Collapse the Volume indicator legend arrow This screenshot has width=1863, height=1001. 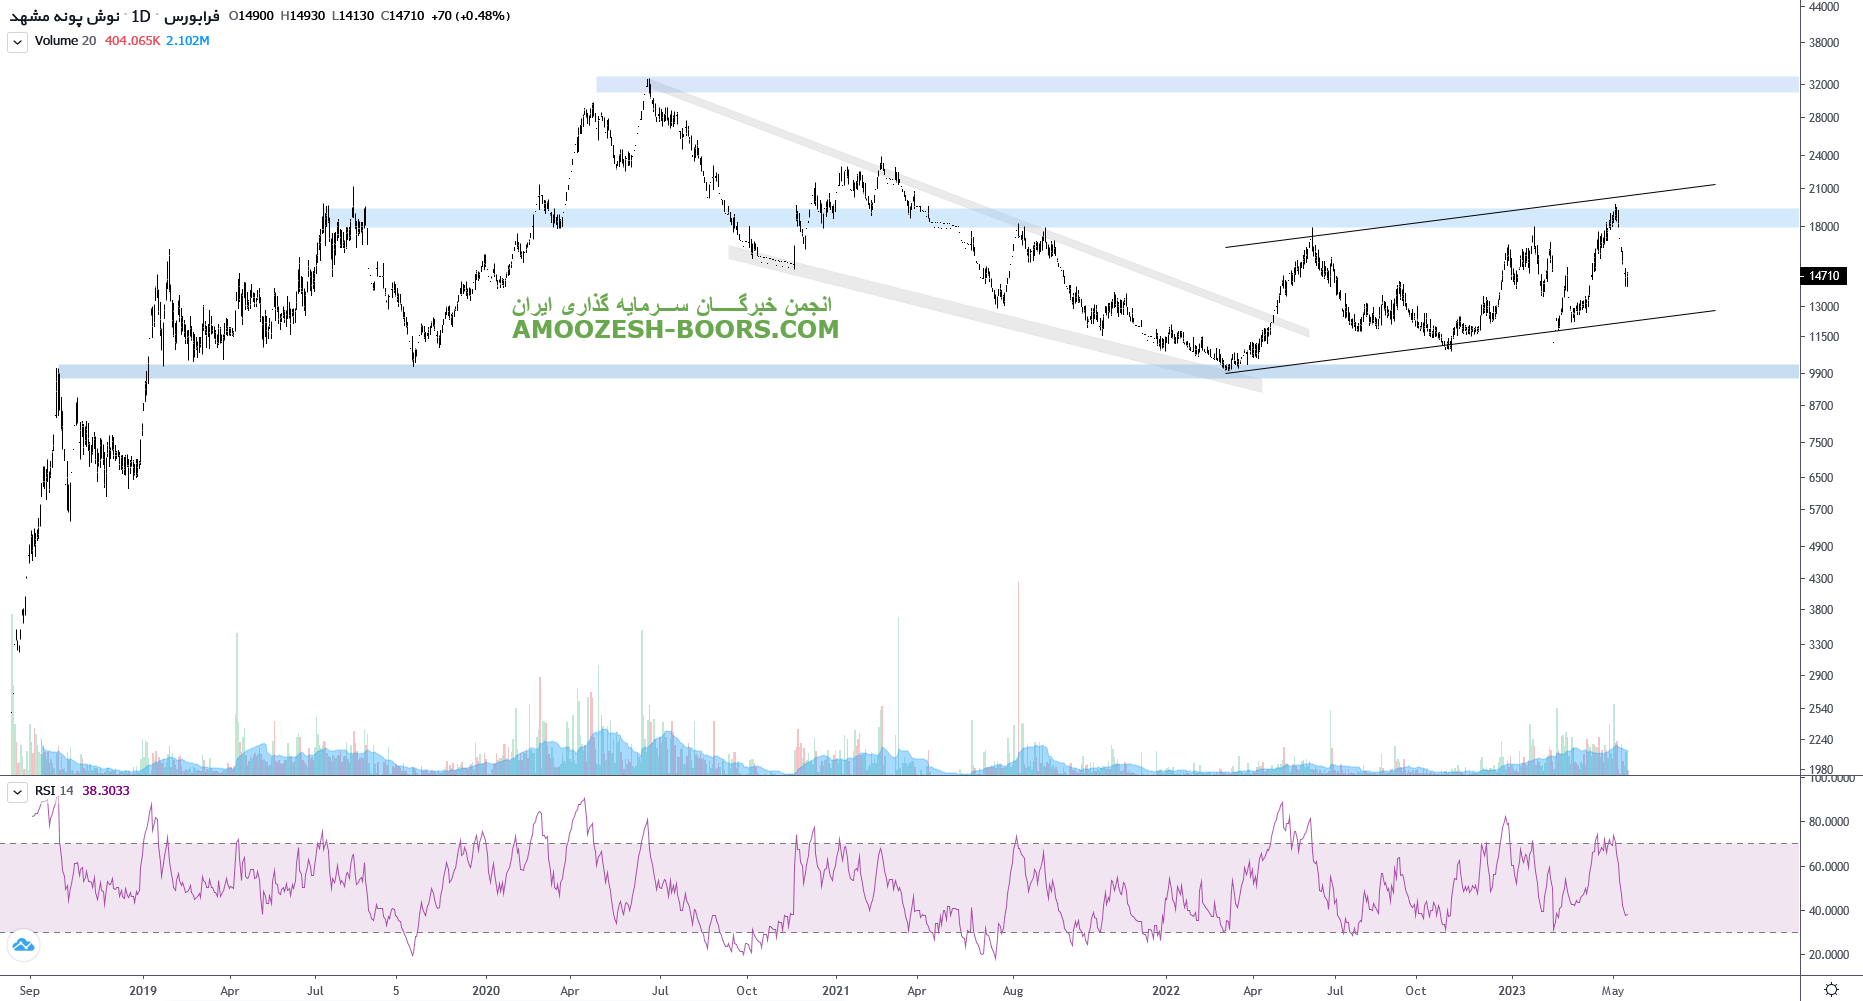(x=17, y=42)
